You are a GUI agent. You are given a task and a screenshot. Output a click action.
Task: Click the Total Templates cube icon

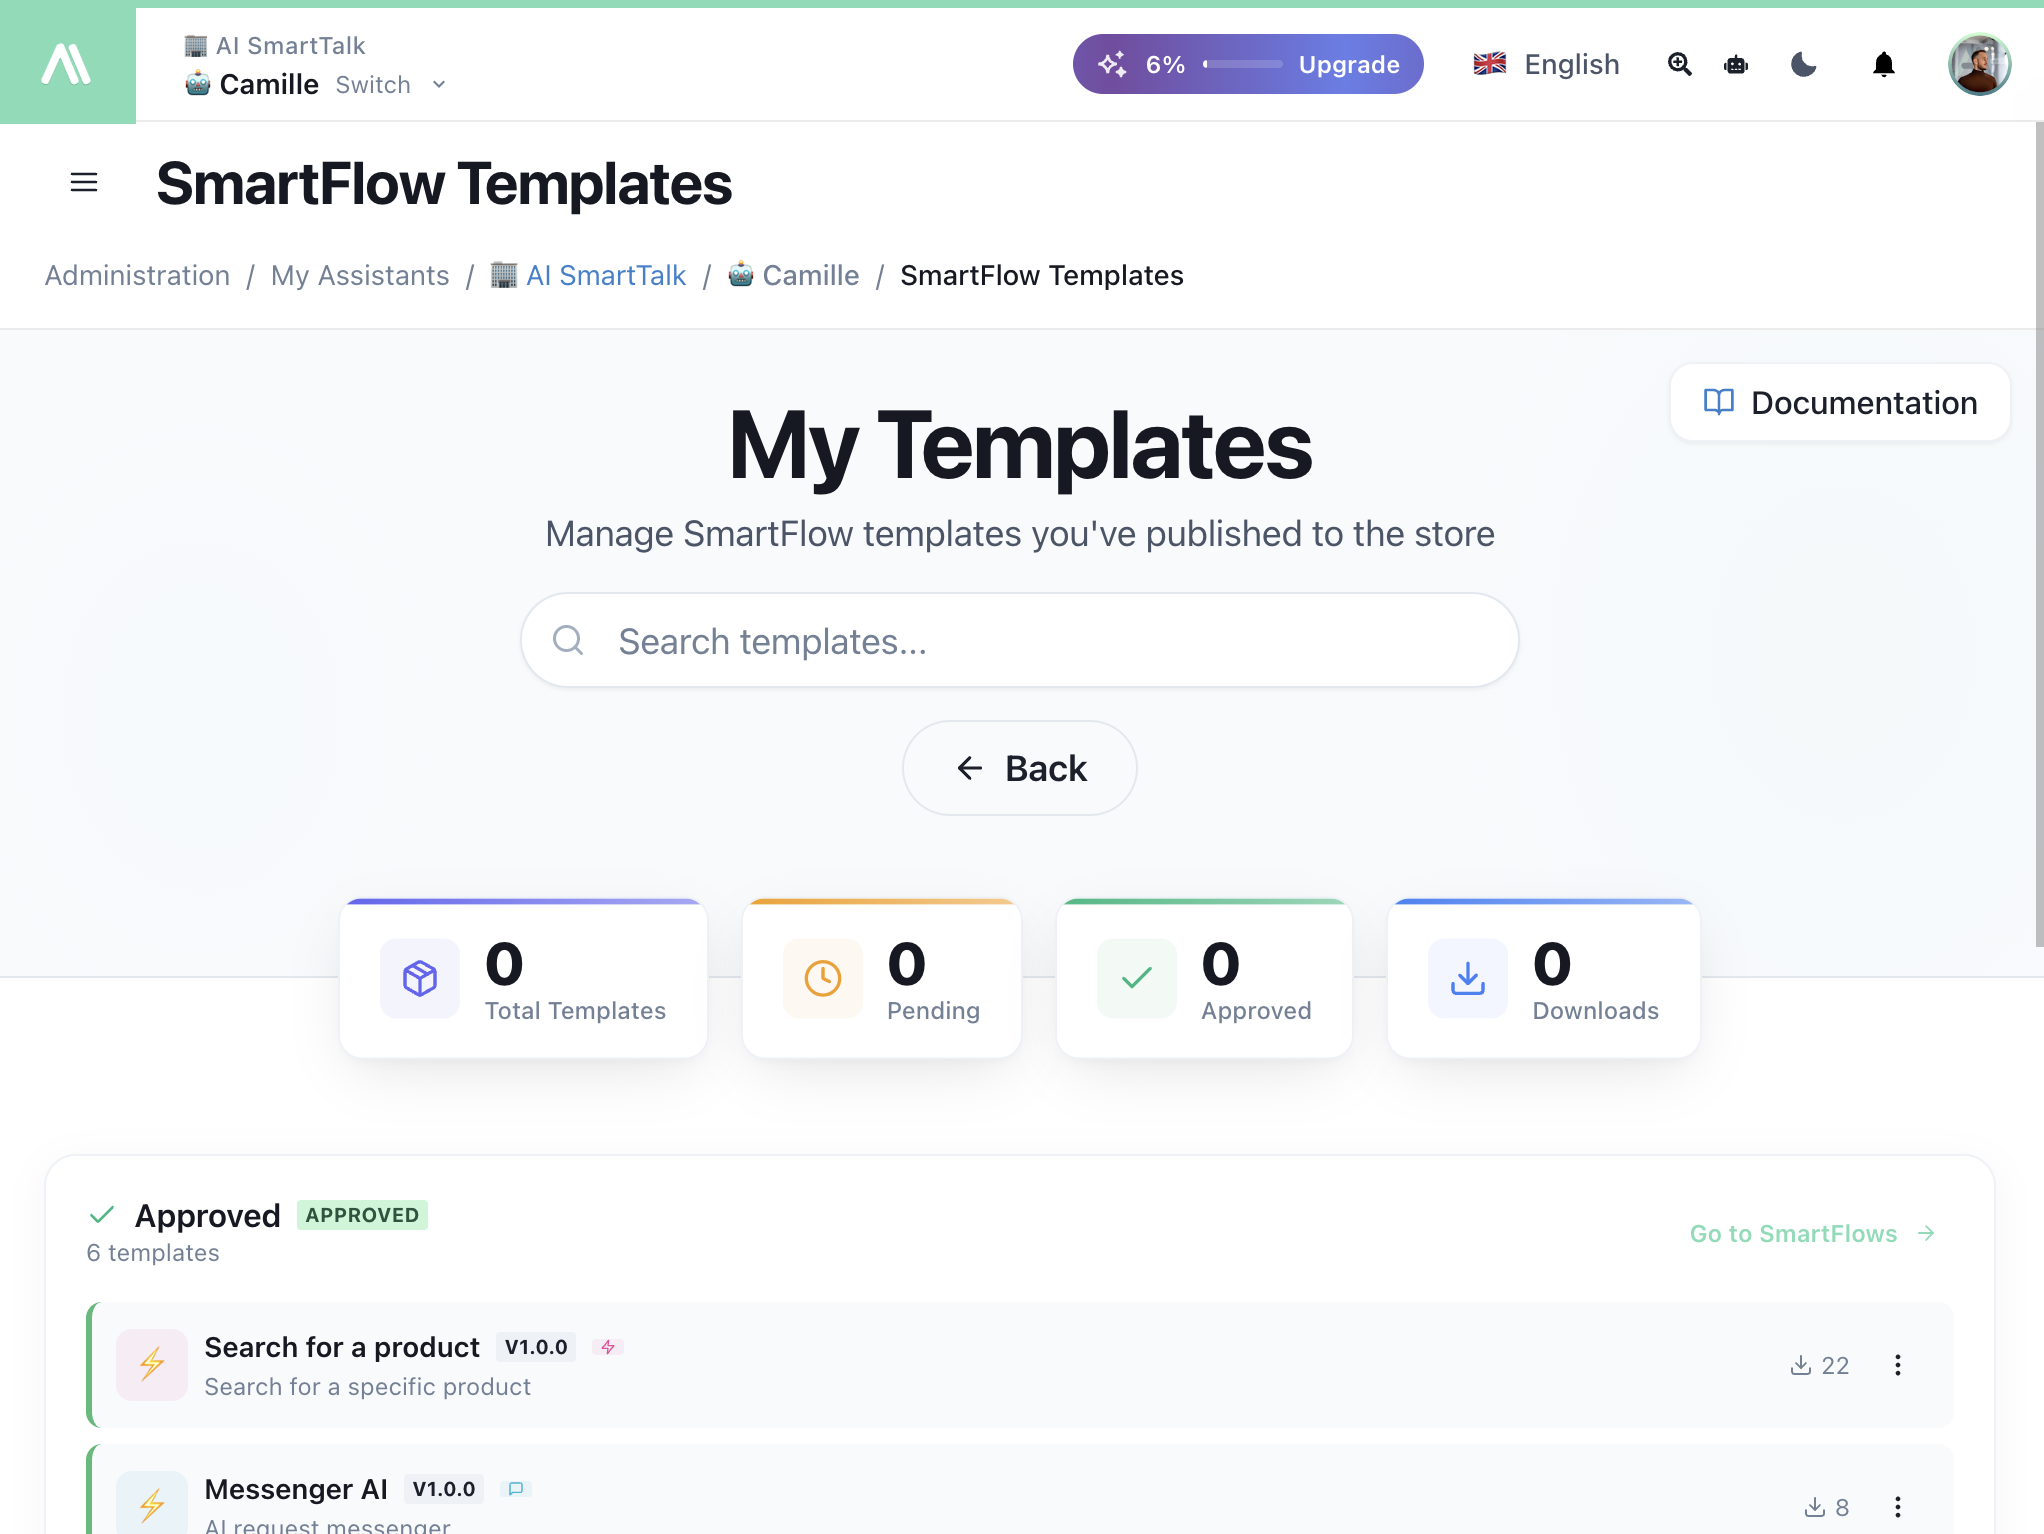click(x=420, y=978)
